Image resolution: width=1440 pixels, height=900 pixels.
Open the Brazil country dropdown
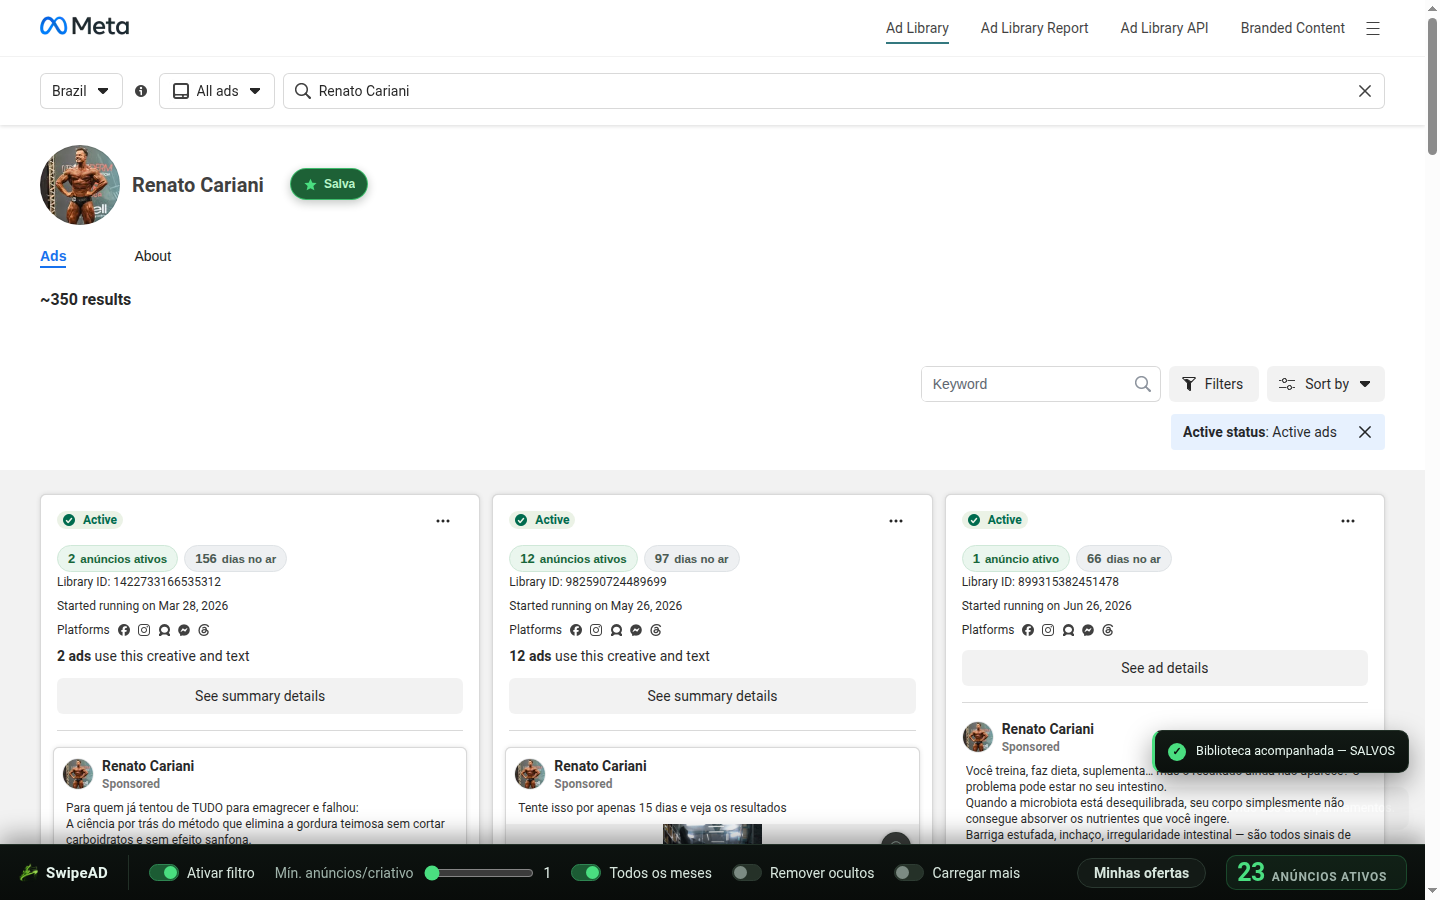pos(81,91)
